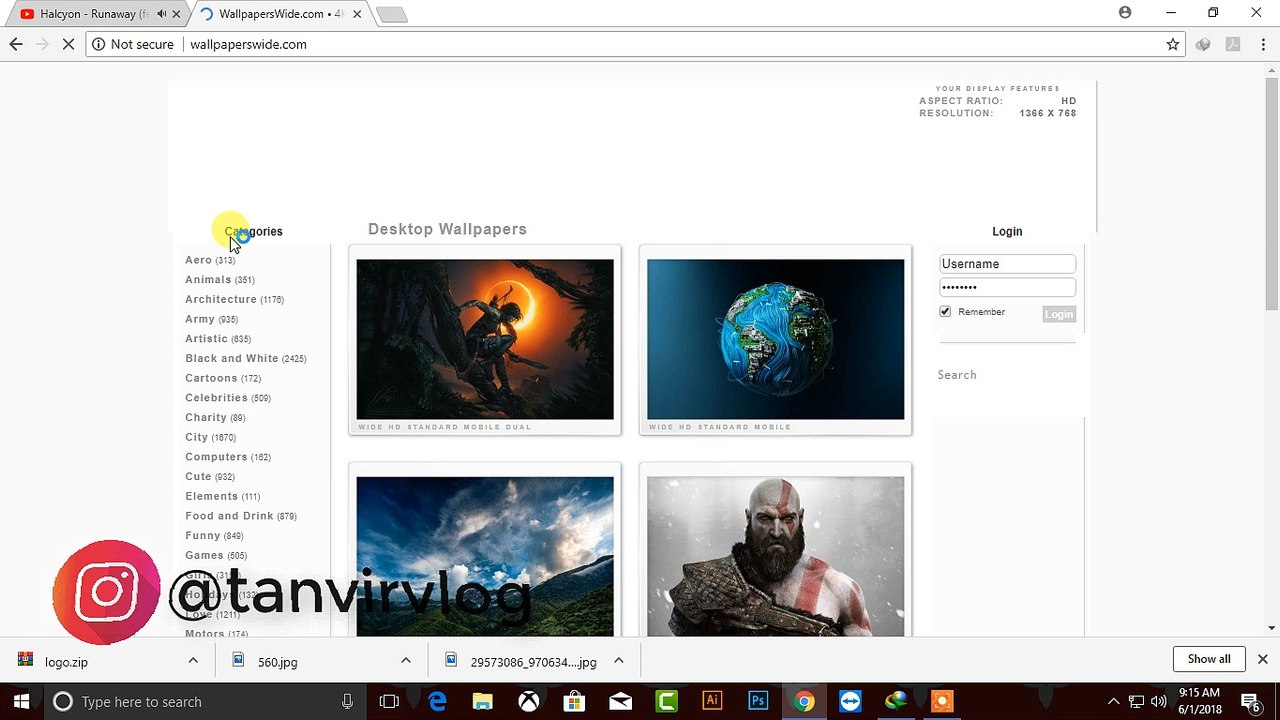The width and height of the screenshot is (1280, 720).
Task: Click the address bar showing wallpaperswide.com
Action: tap(635, 44)
